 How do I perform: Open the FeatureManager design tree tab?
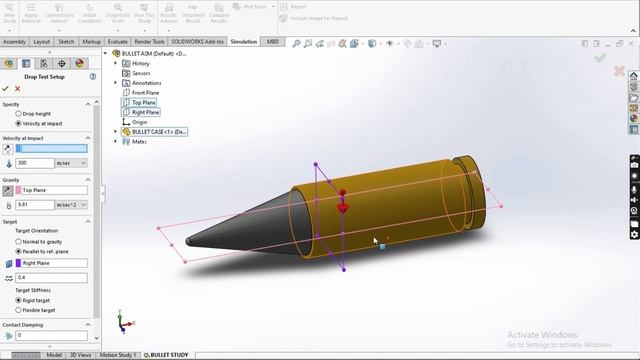click(9, 63)
